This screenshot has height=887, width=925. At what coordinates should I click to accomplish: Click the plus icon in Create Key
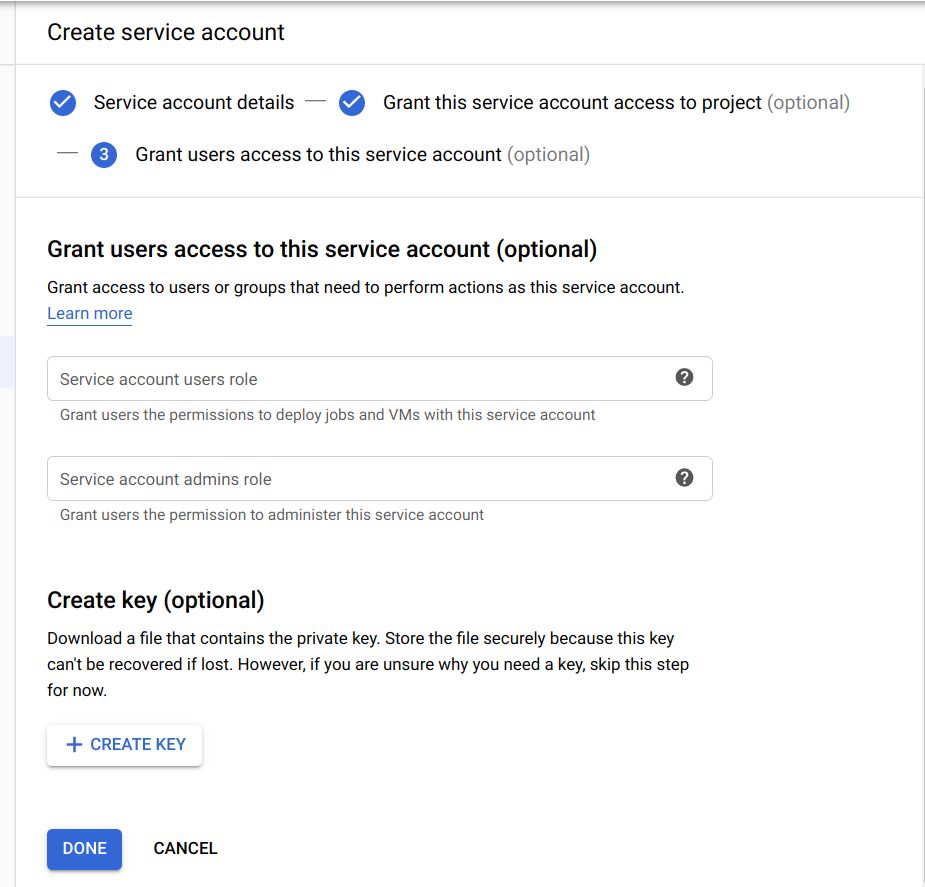73,745
